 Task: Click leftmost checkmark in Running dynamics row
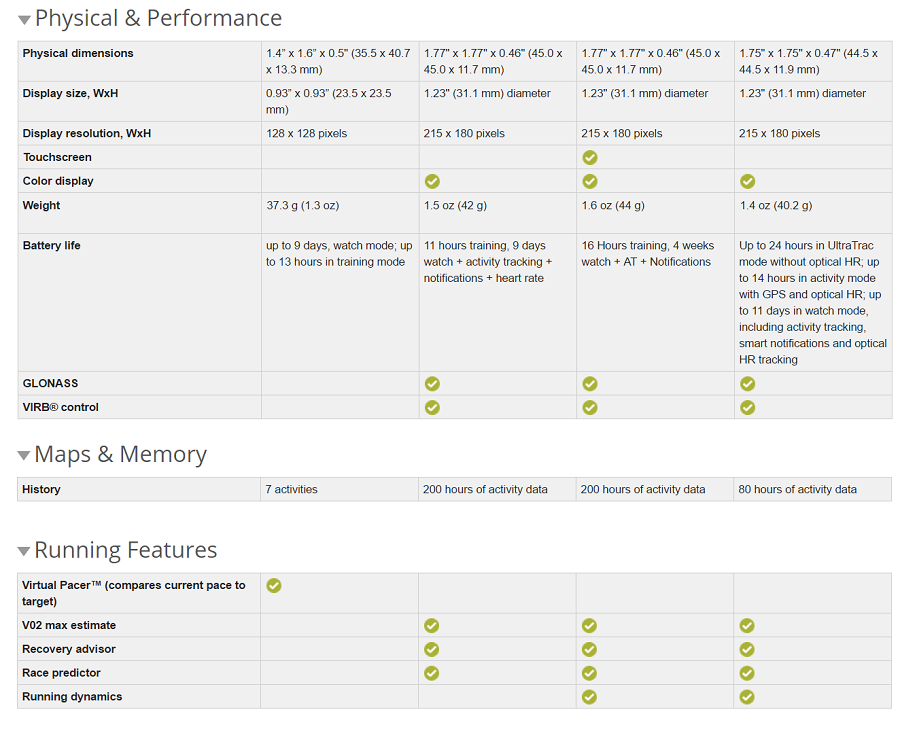(x=590, y=697)
